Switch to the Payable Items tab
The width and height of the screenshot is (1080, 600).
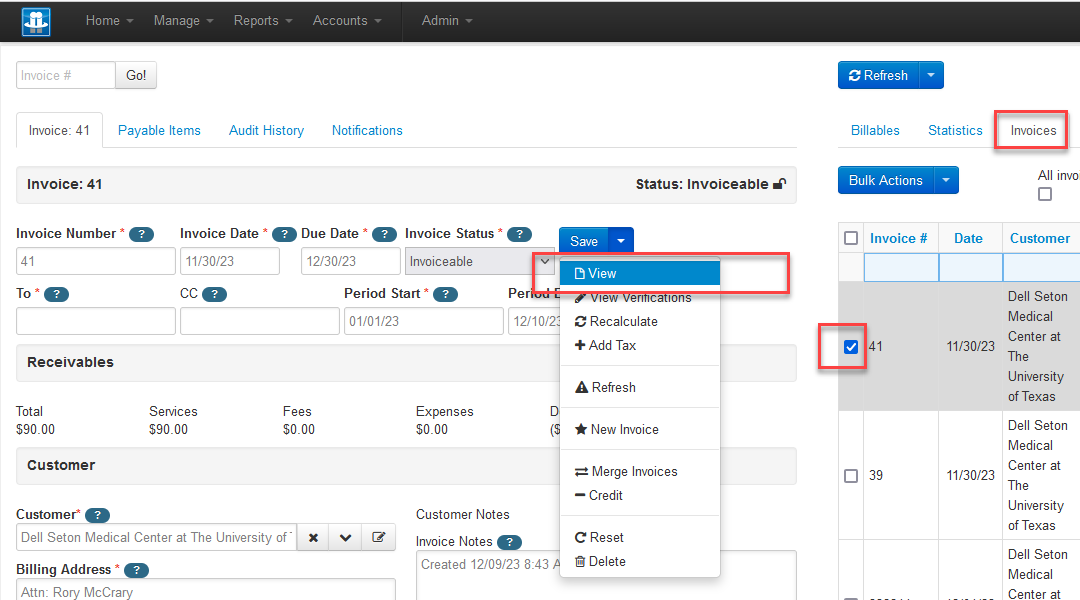tap(159, 130)
